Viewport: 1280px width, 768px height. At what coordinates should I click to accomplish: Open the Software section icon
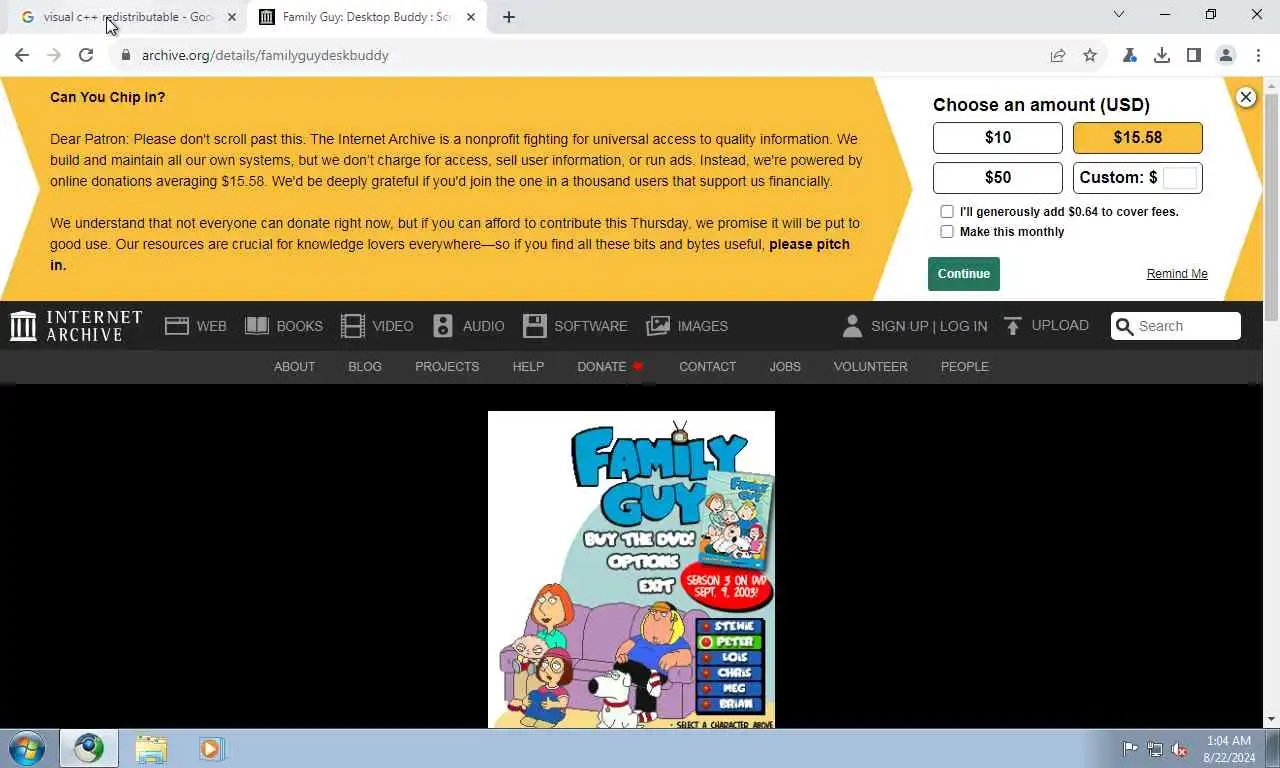tap(535, 326)
